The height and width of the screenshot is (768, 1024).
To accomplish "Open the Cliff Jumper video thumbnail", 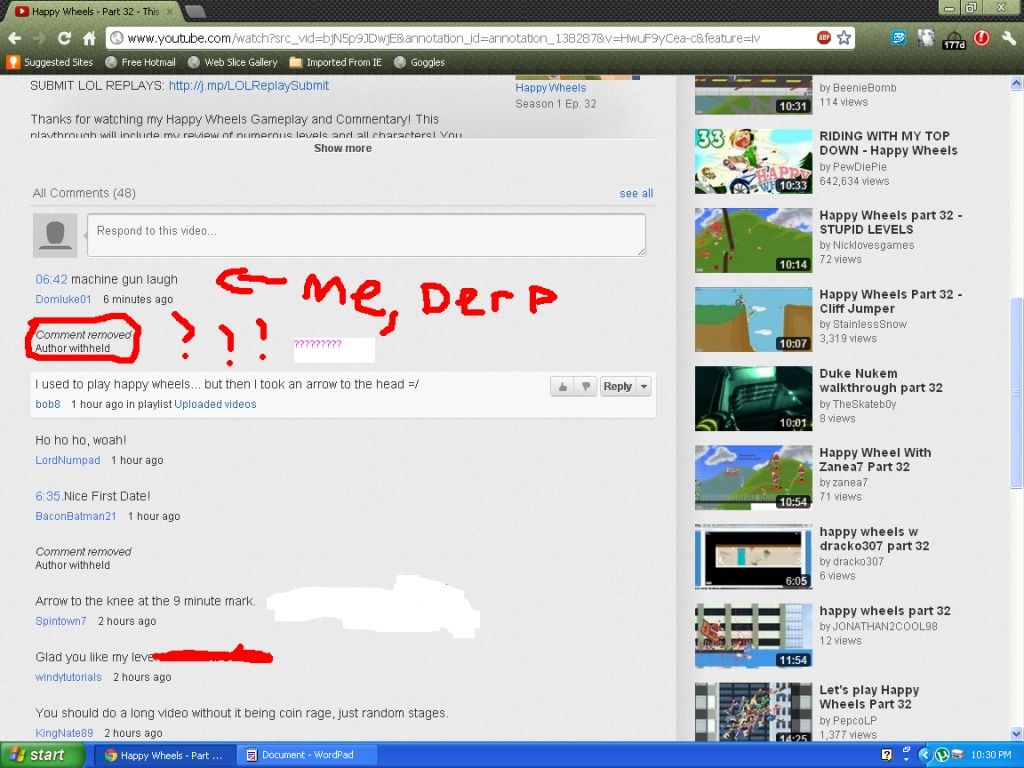I will [x=754, y=319].
